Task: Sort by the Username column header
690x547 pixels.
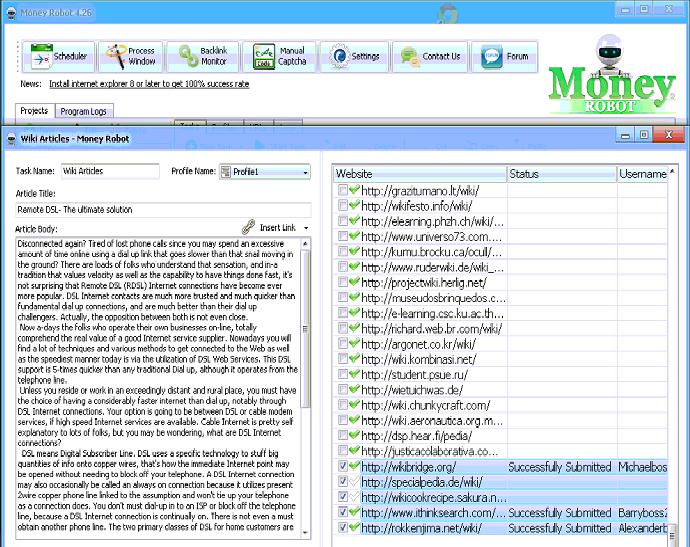Action: click(x=643, y=174)
